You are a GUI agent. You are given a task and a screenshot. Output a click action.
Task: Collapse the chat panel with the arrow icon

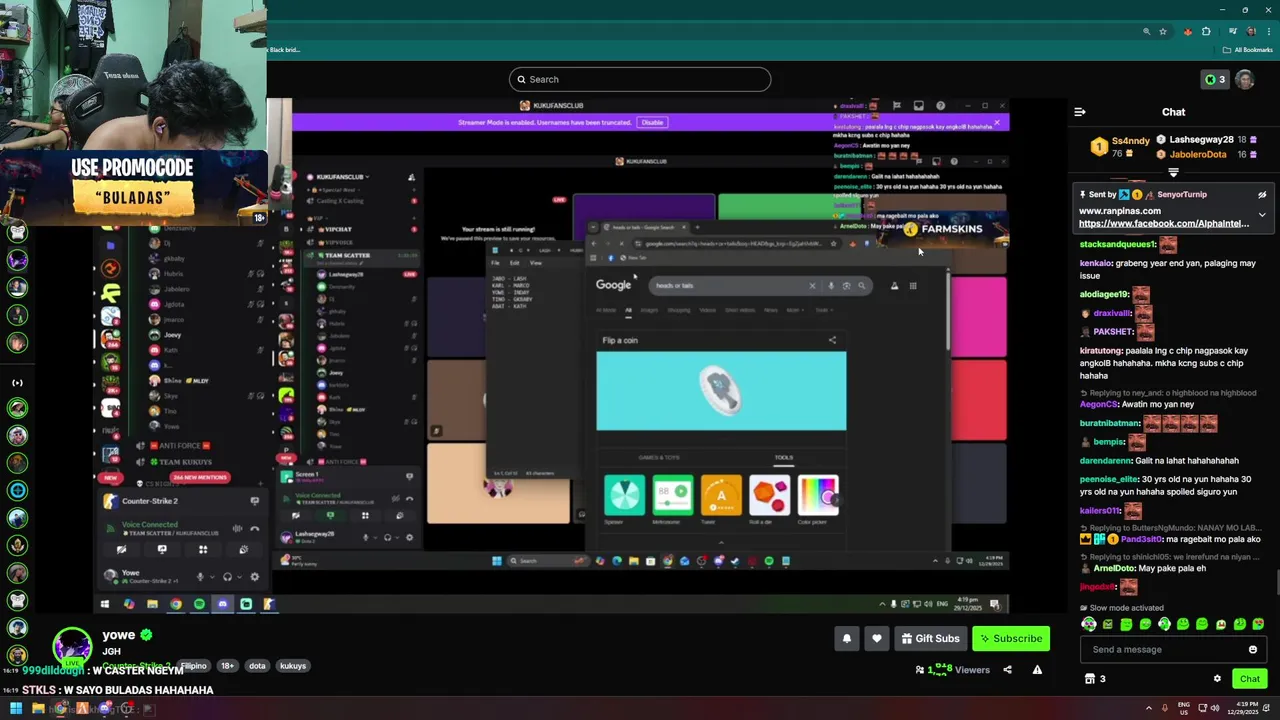tap(1080, 112)
